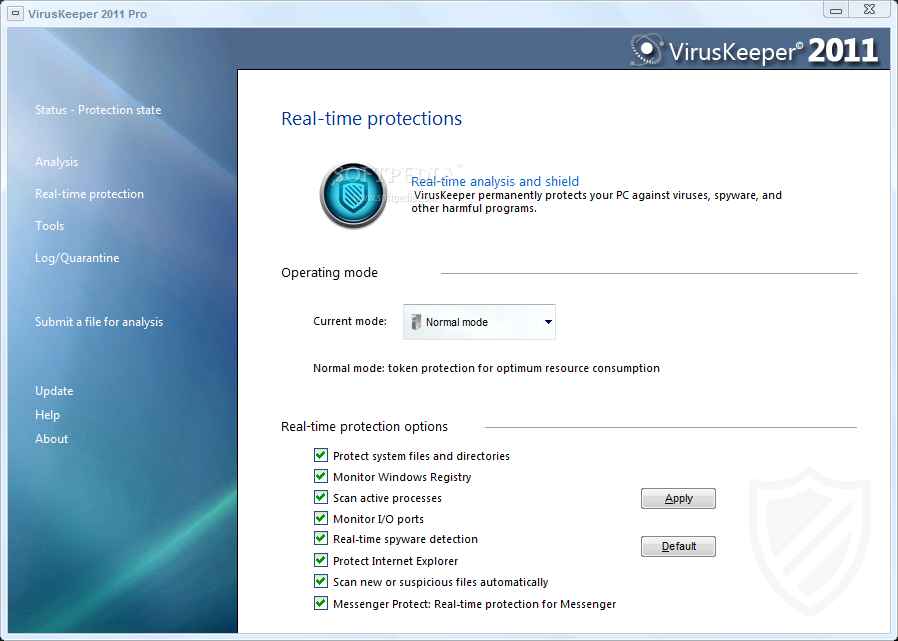The width and height of the screenshot is (898, 641).
Task: Uncheck Protect Internet Explorer
Action: click(321, 560)
